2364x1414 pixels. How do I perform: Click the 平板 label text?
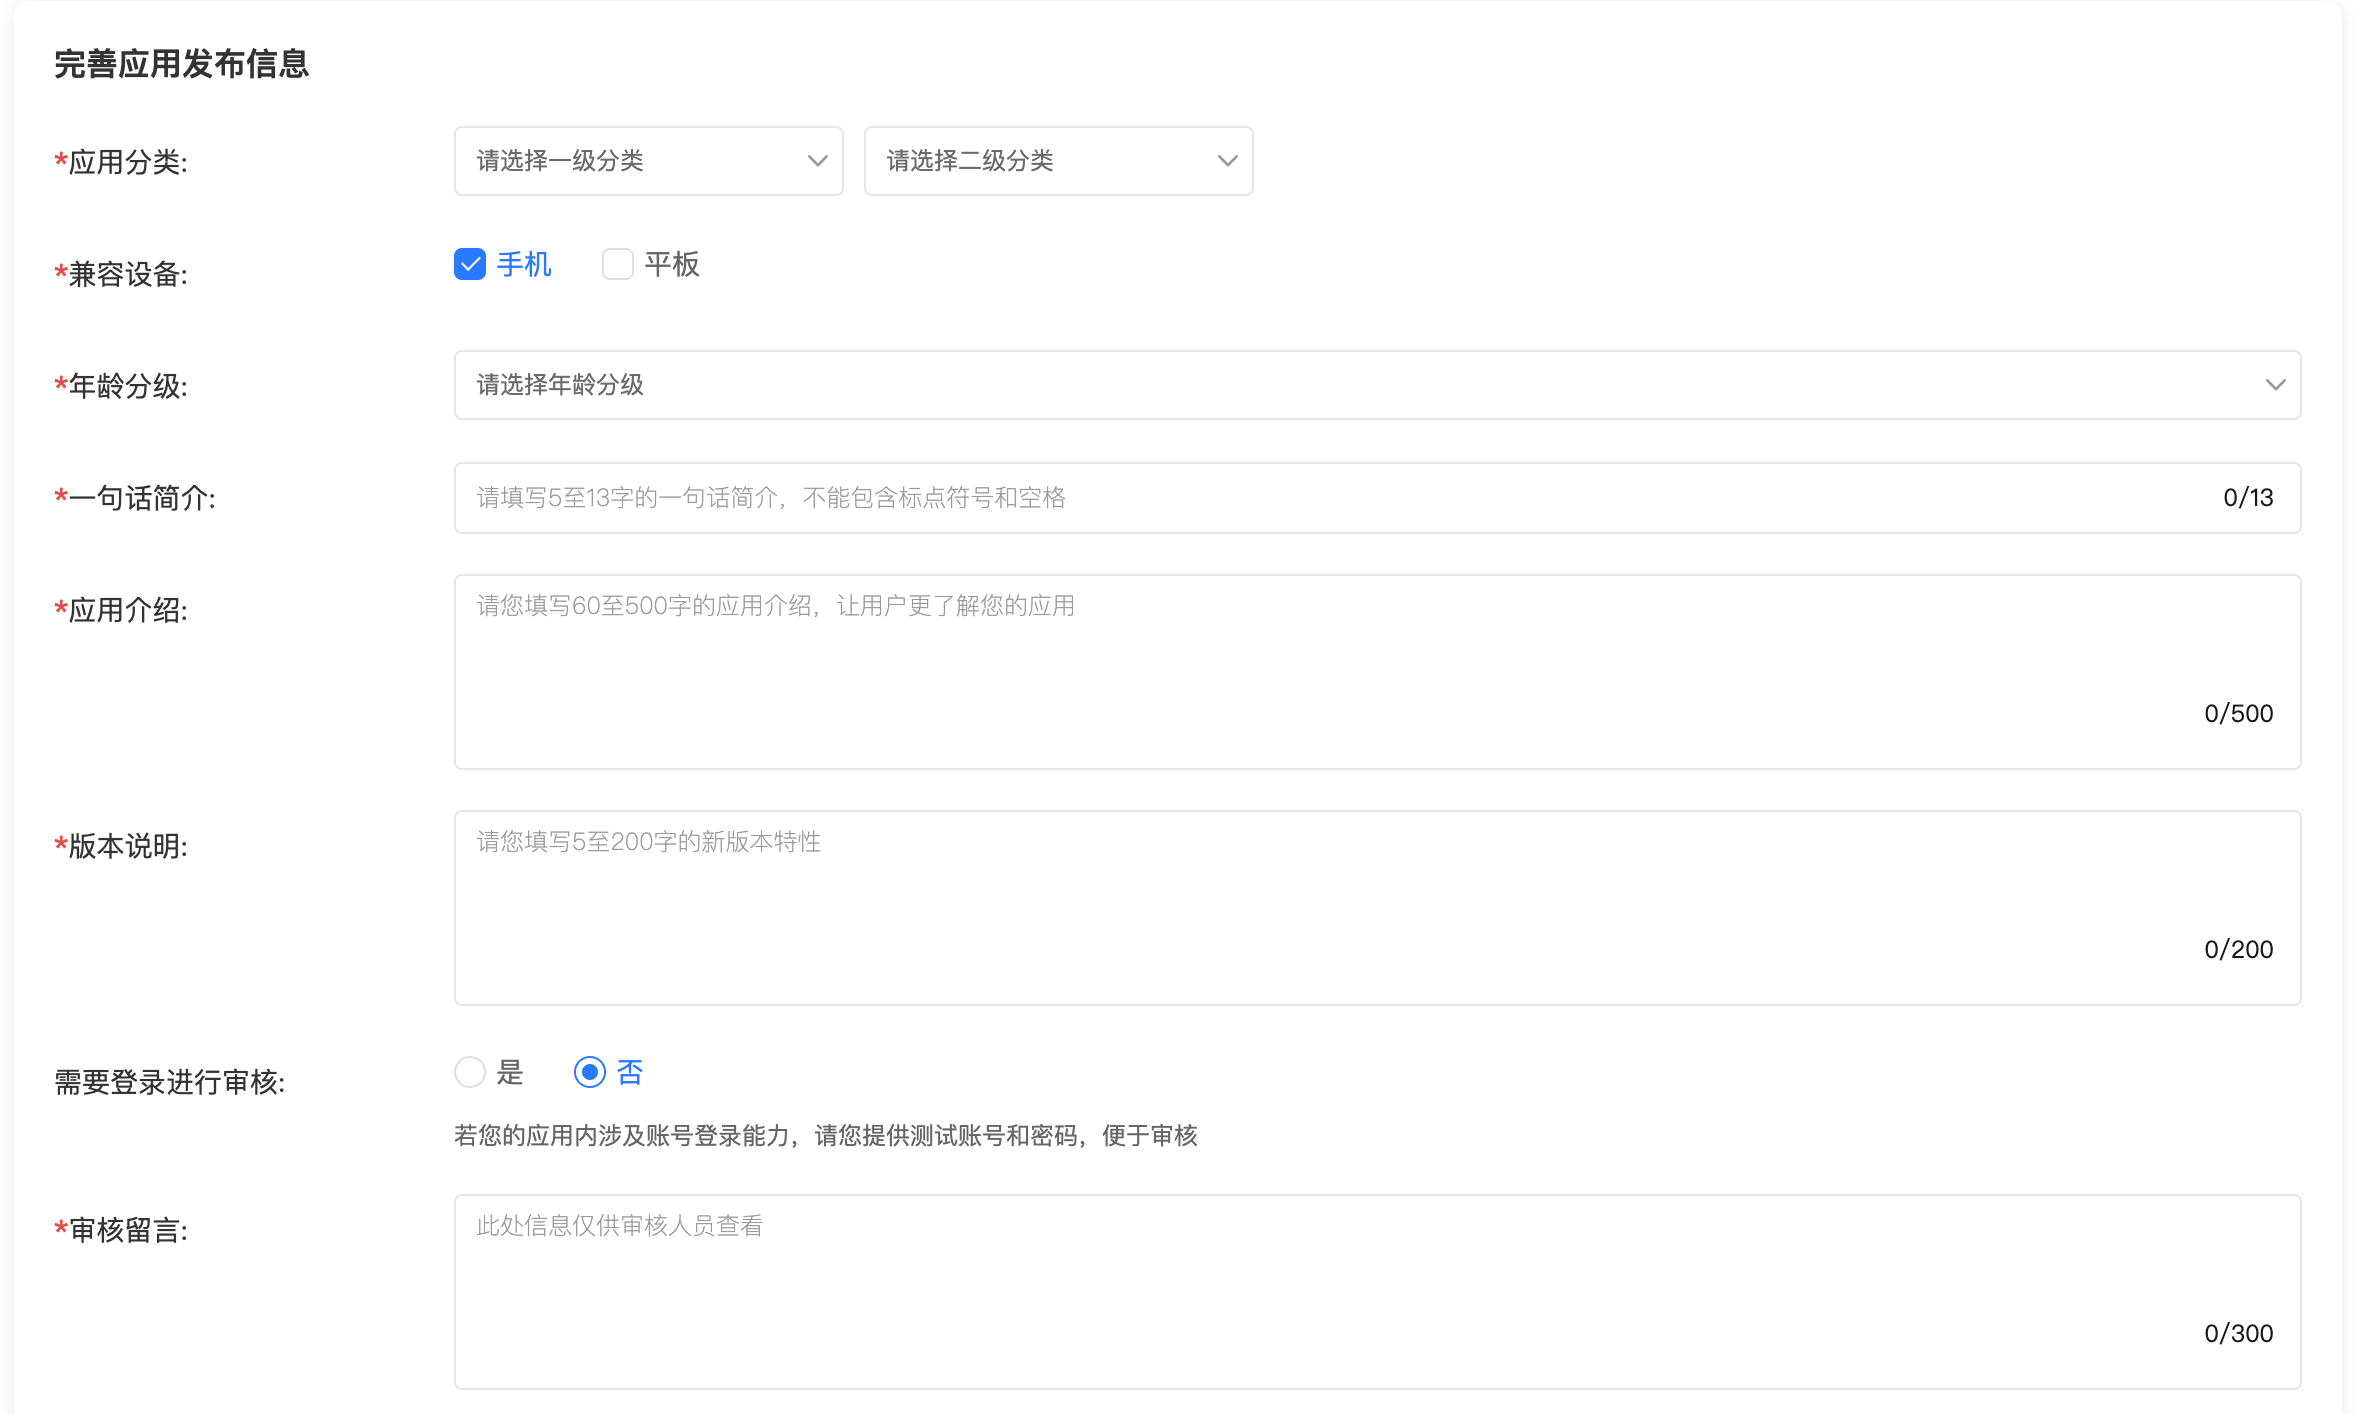(x=672, y=265)
